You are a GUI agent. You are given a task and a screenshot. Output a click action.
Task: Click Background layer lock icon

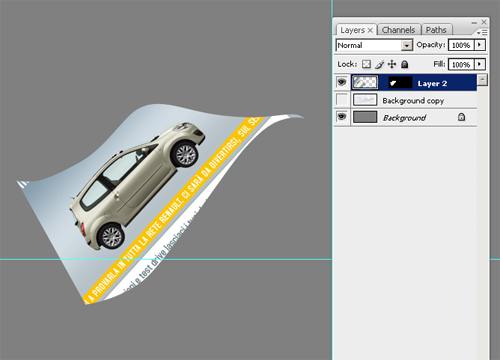coord(461,117)
